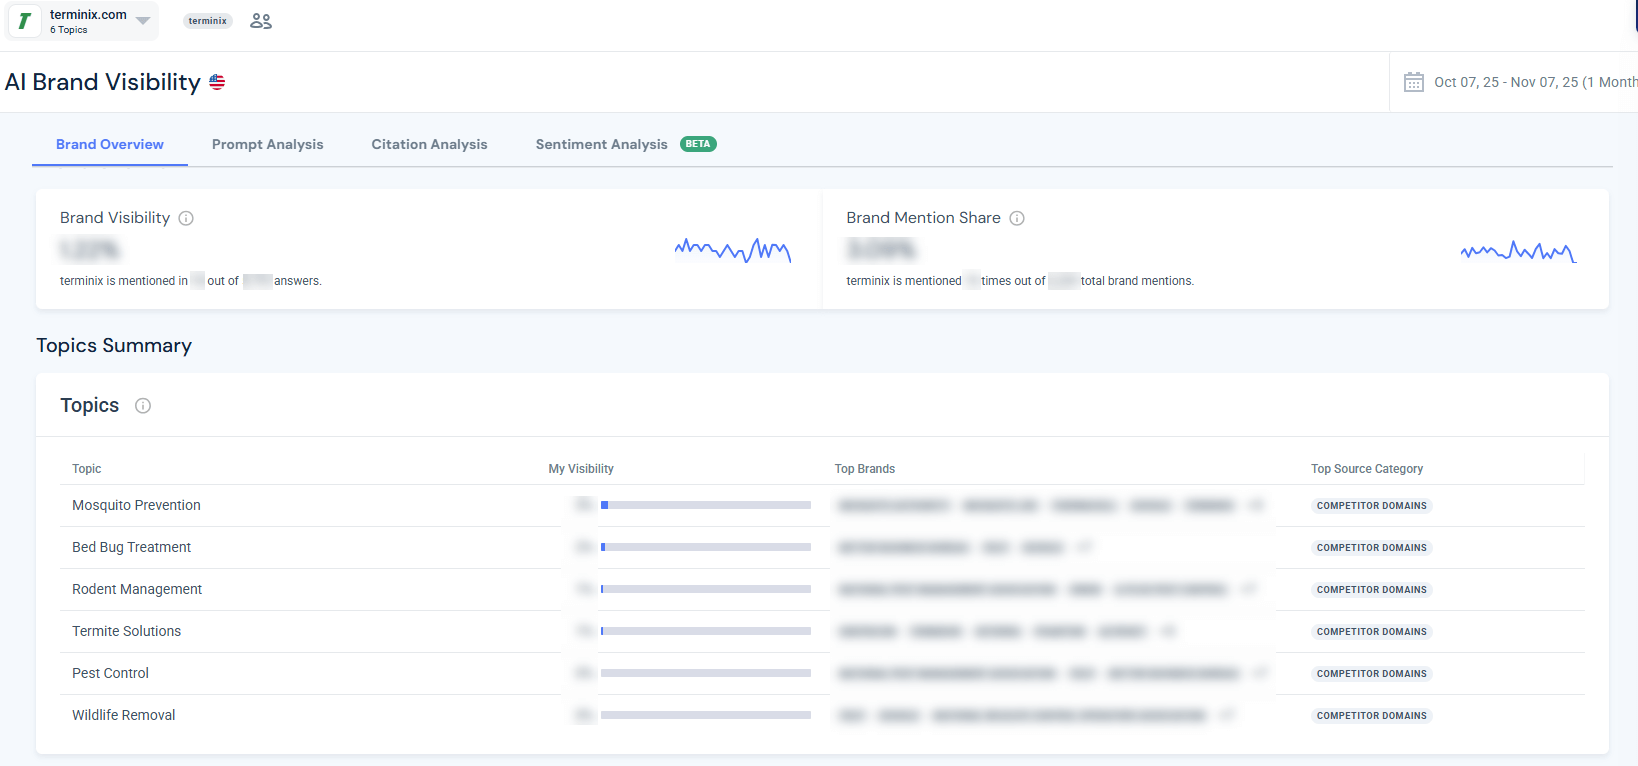Click Brand Mention Share info icon
This screenshot has height=766, width=1638.
click(1017, 218)
